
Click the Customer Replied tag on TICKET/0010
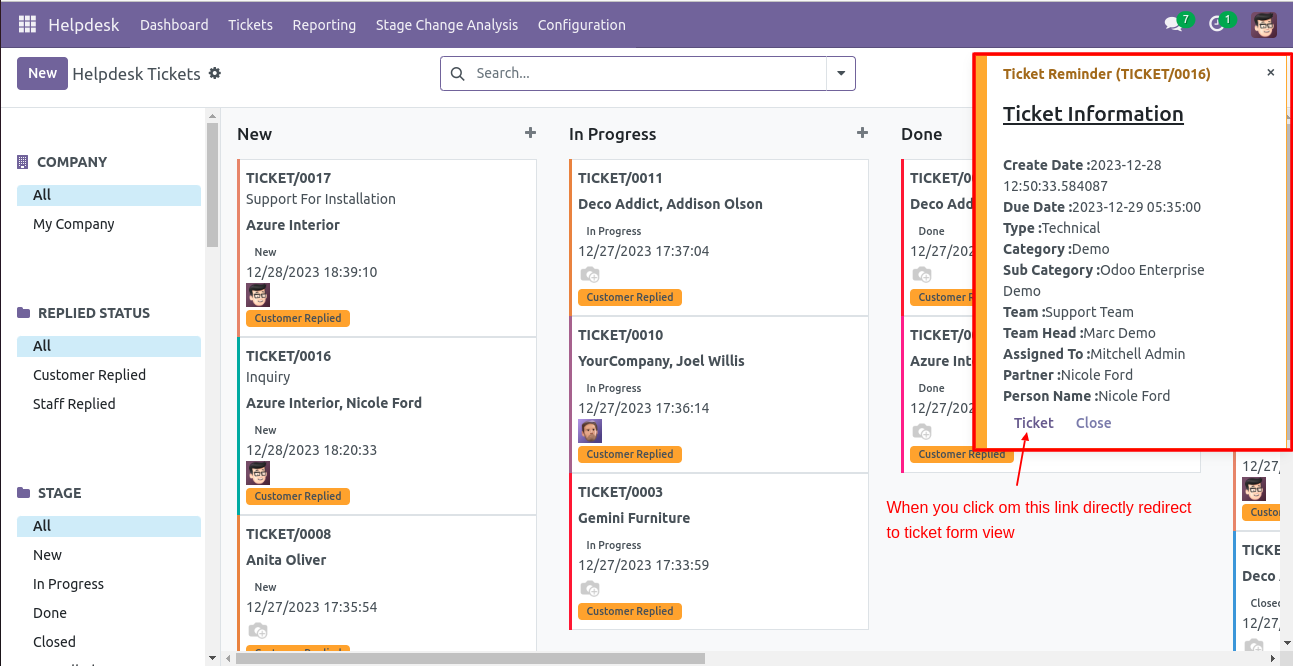(x=630, y=454)
